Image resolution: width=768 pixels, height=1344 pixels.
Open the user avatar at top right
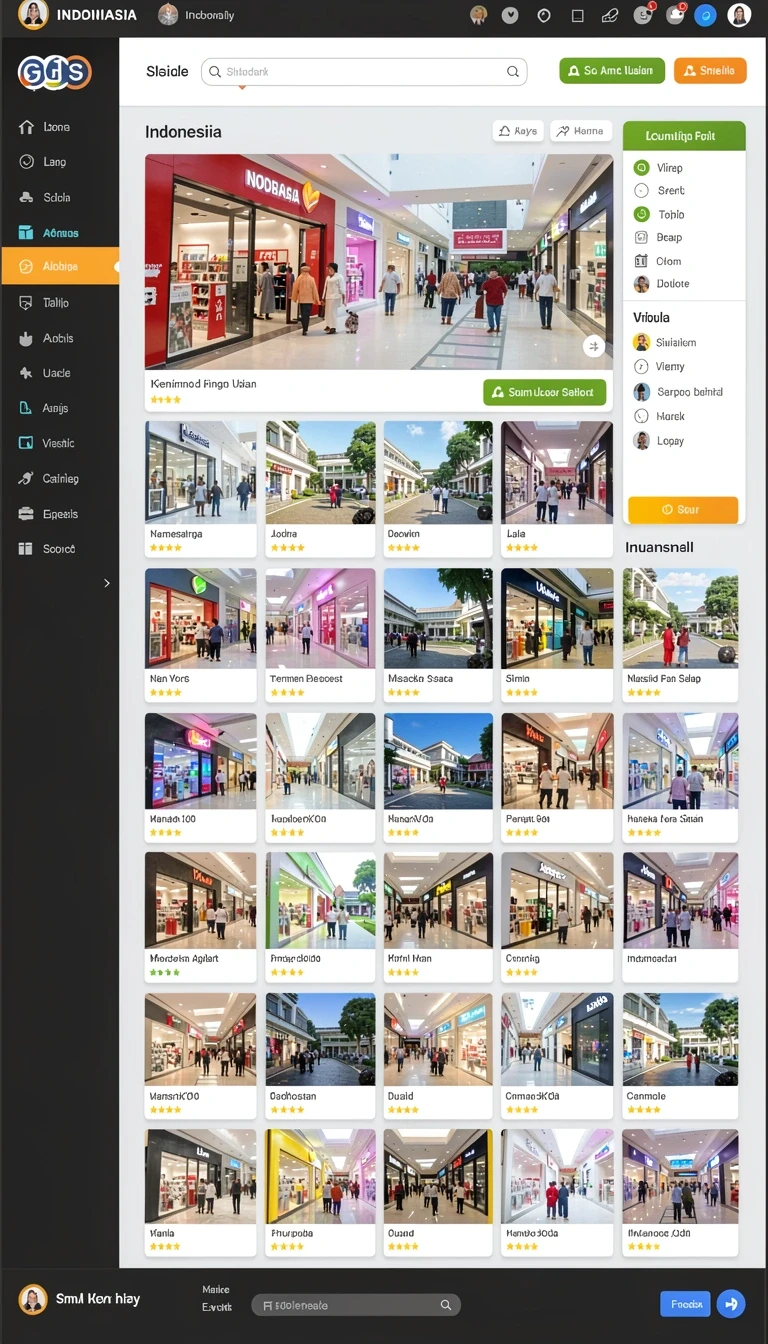(739, 15)
